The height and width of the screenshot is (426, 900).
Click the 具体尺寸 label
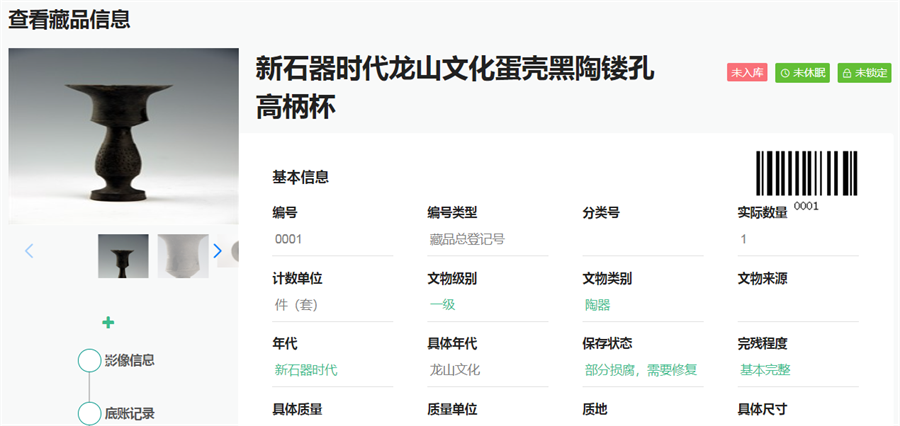coord(762,409)
